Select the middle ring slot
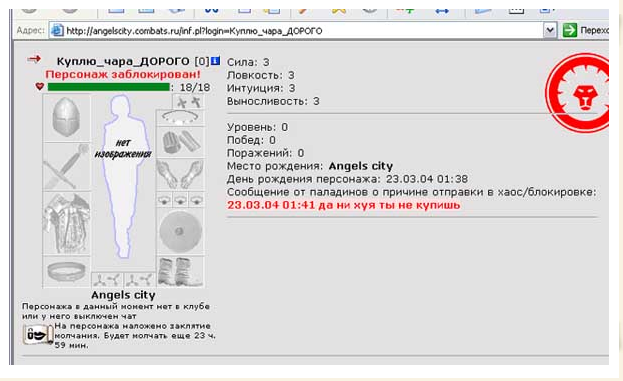The image size is (623, 381). (180, 200)
